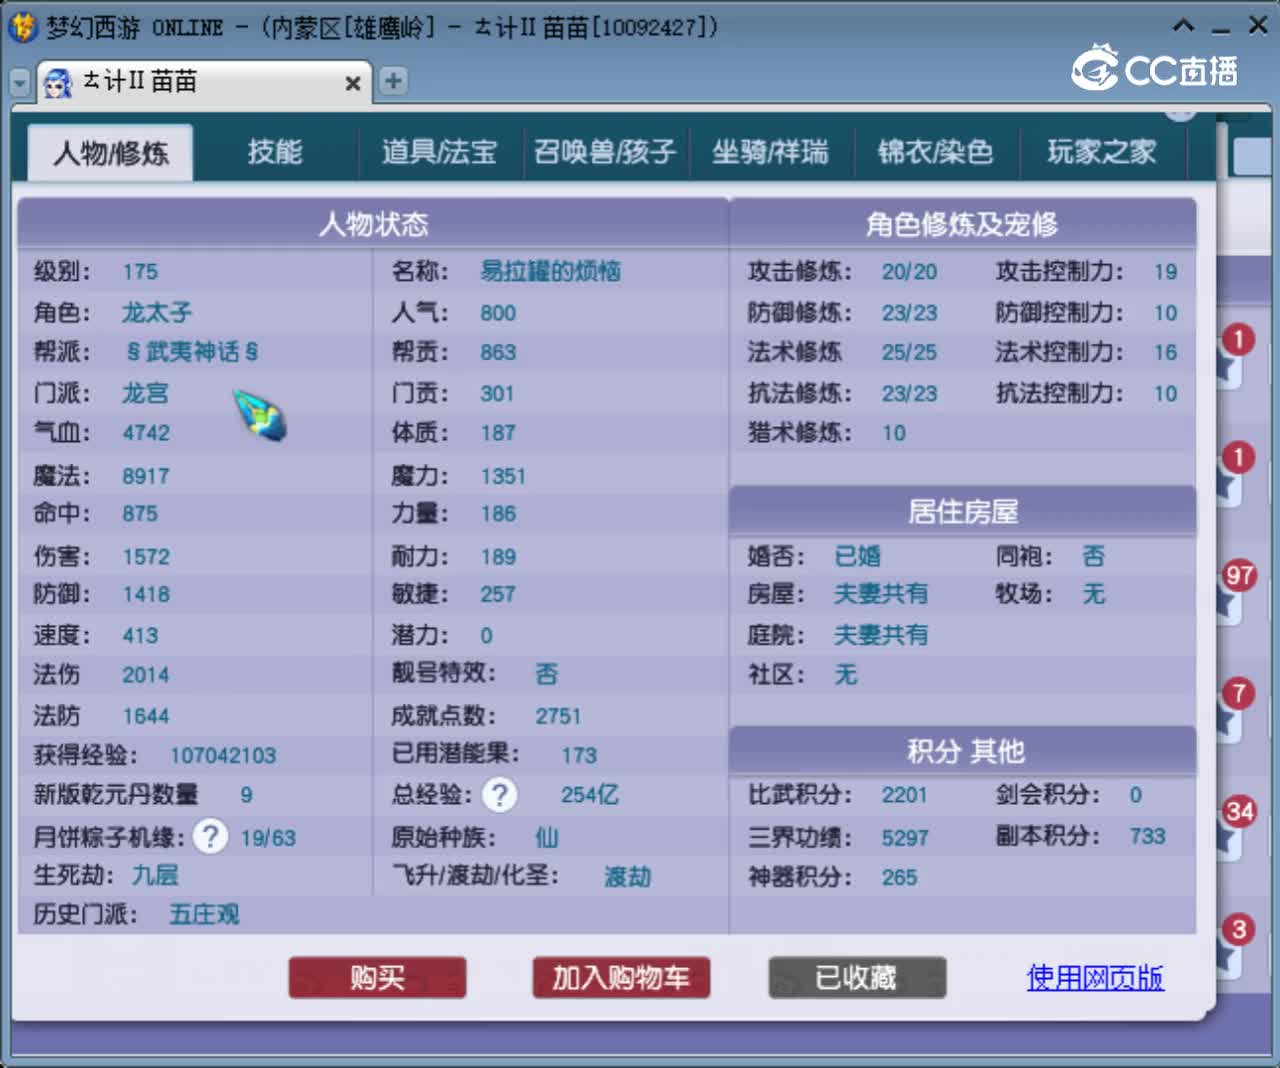Click the 获得经验 value 107042103
This screenshot has height=1068, width=1280.
pos(223,756)
